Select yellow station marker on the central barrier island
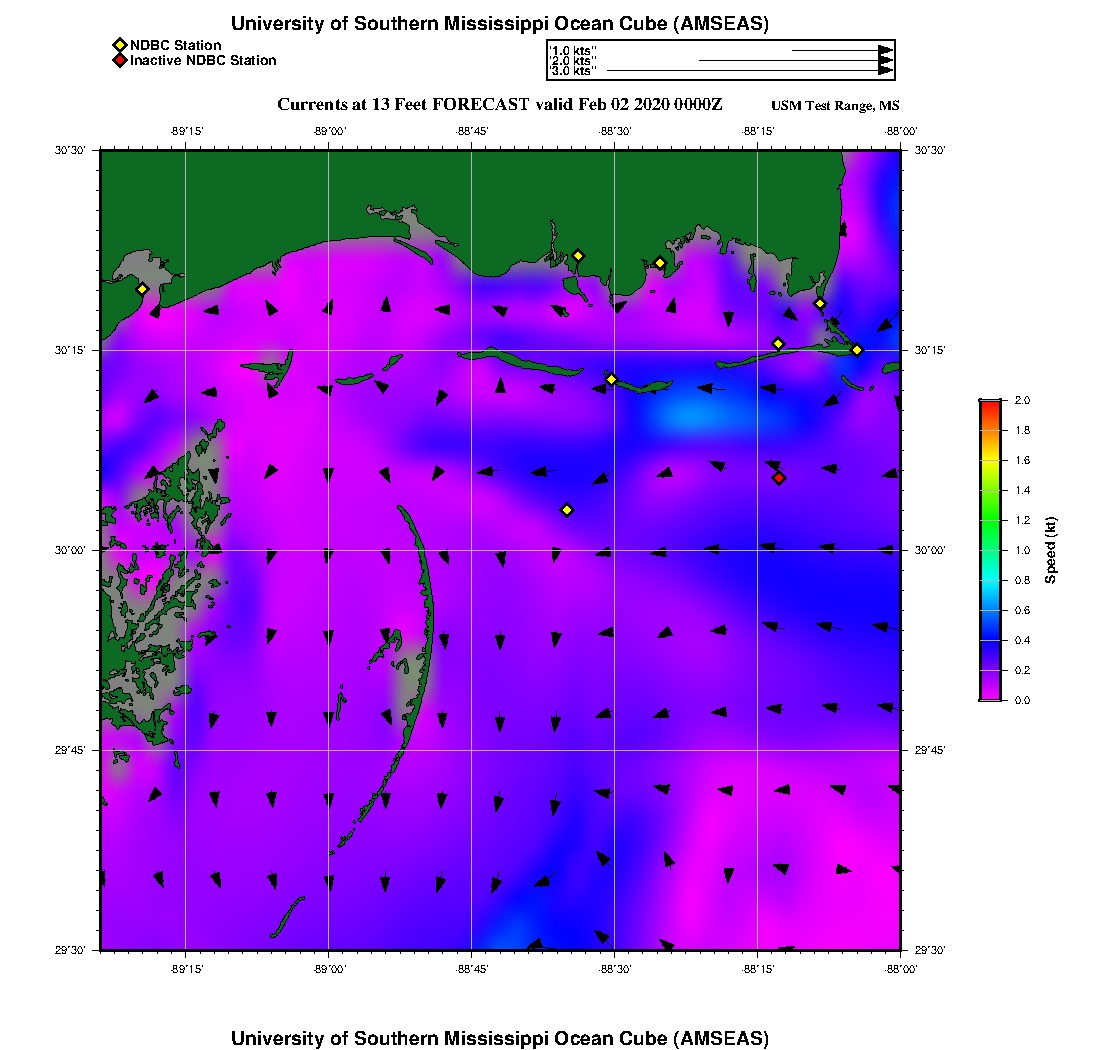This screenshot has width=1100, height=1050. 611,379
